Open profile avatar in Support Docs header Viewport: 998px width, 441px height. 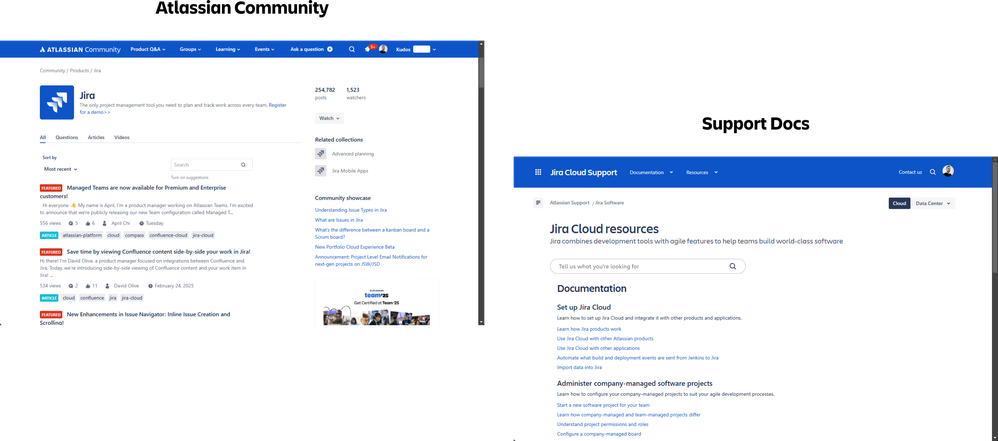(948, 171)
